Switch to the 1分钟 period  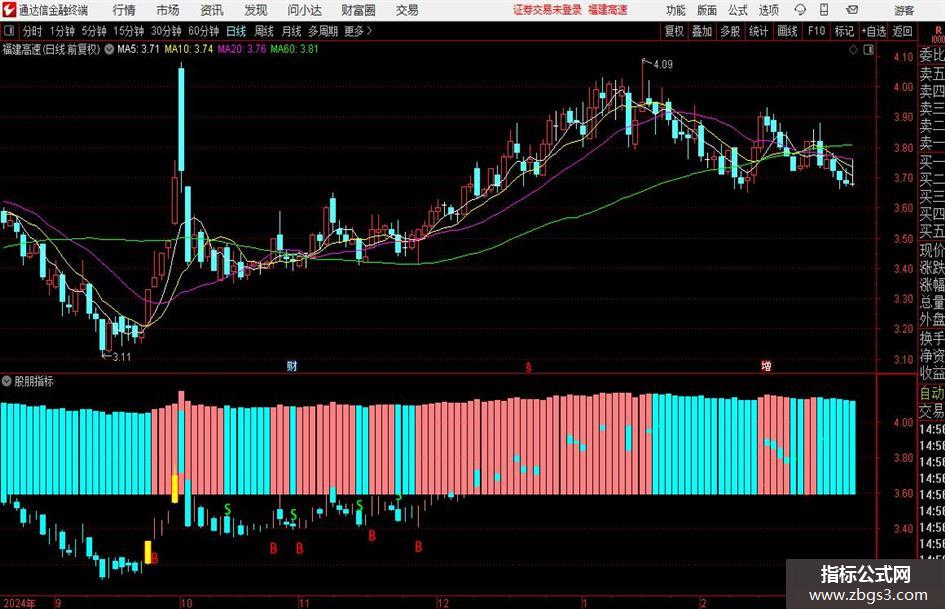coord(61,31)
